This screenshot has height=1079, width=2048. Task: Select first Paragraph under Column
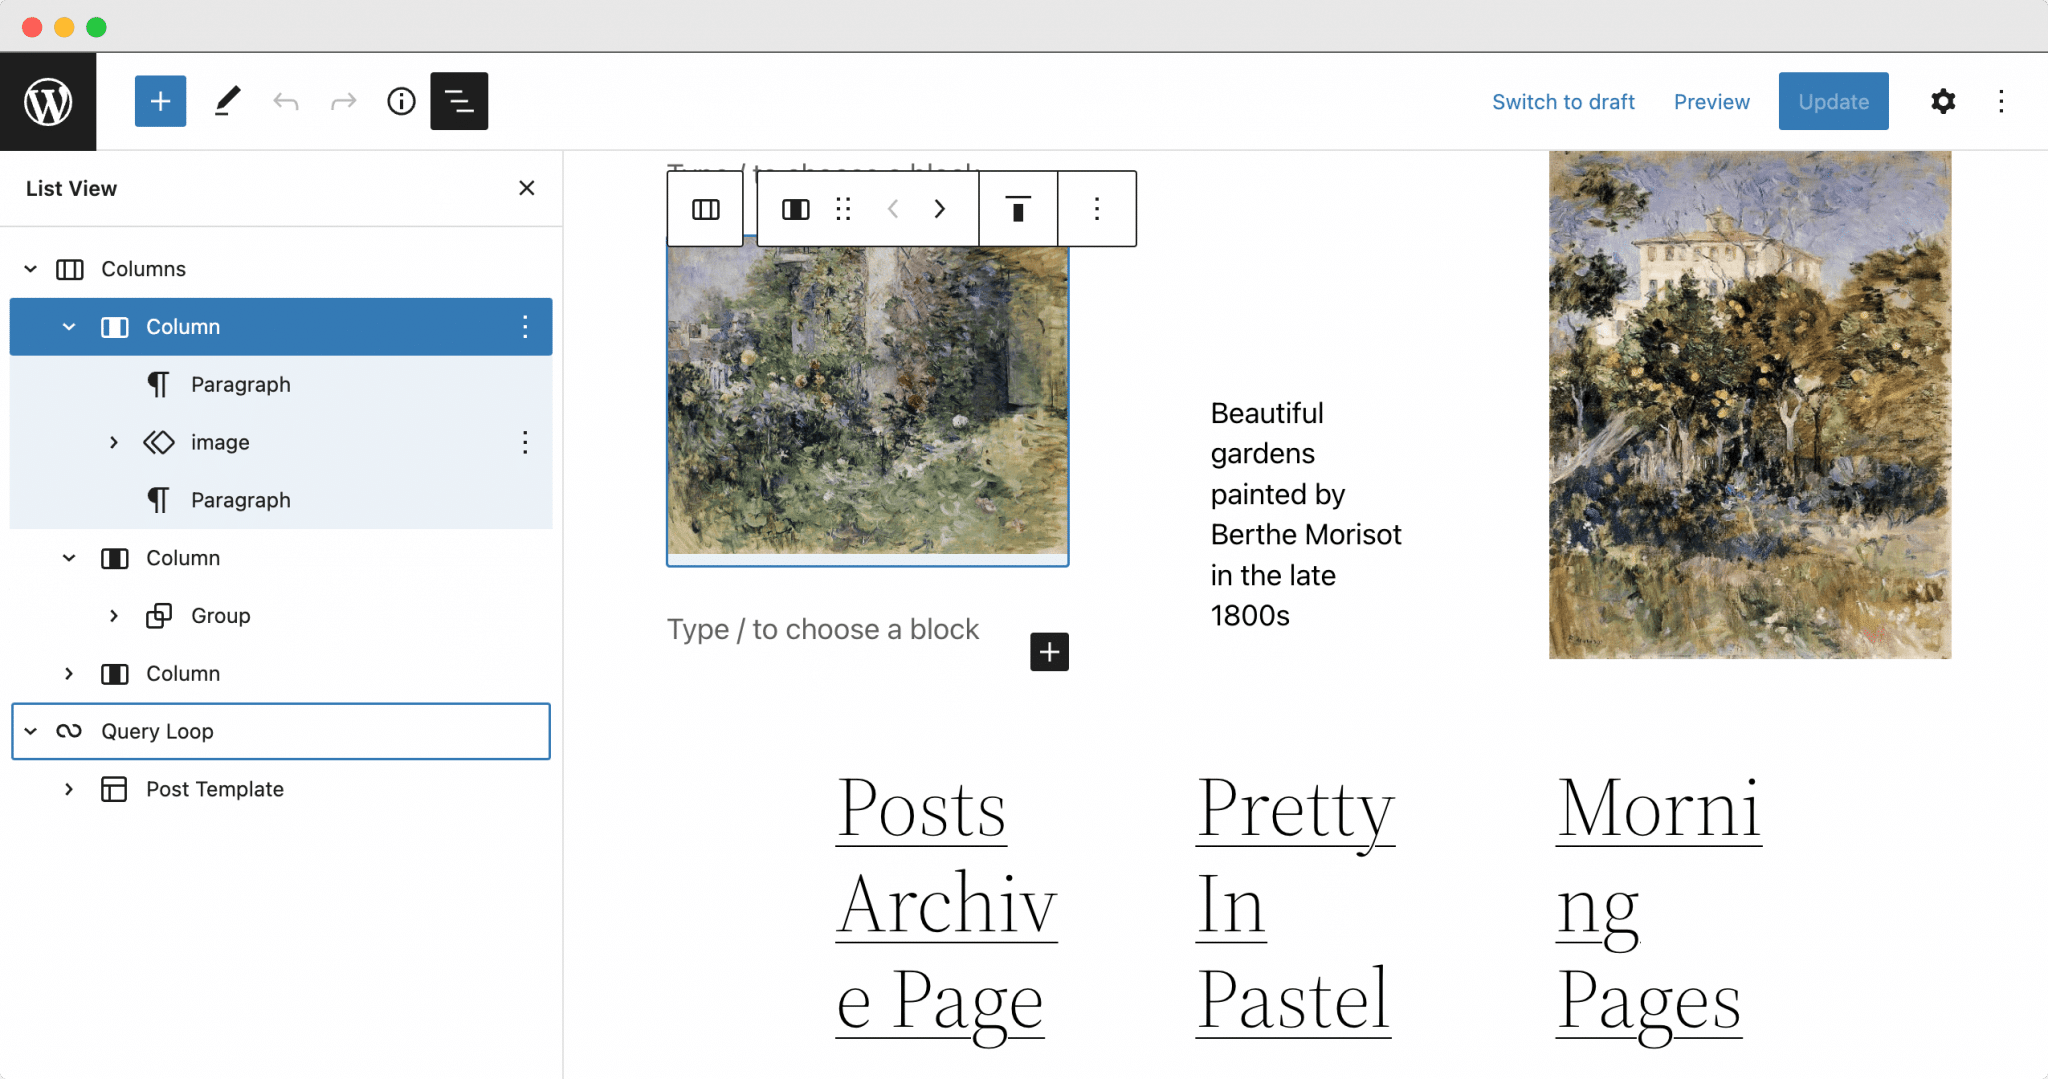coord(281,384)
